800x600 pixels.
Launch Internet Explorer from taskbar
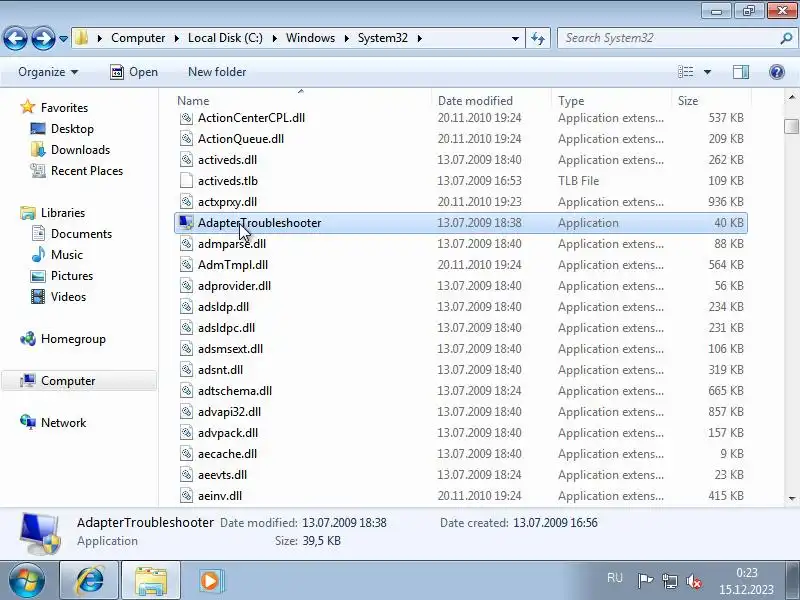(89, 581)
